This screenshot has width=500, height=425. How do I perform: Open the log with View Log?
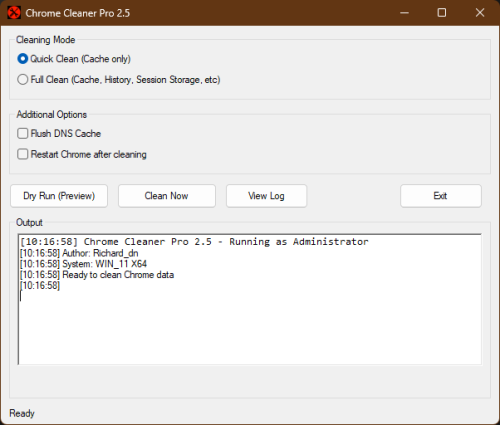tap(266, 196)
